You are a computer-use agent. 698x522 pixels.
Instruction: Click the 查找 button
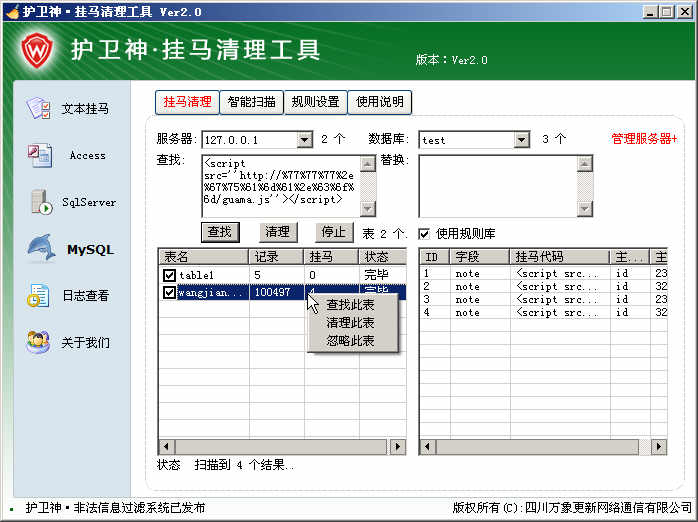[x=220, y=232]
